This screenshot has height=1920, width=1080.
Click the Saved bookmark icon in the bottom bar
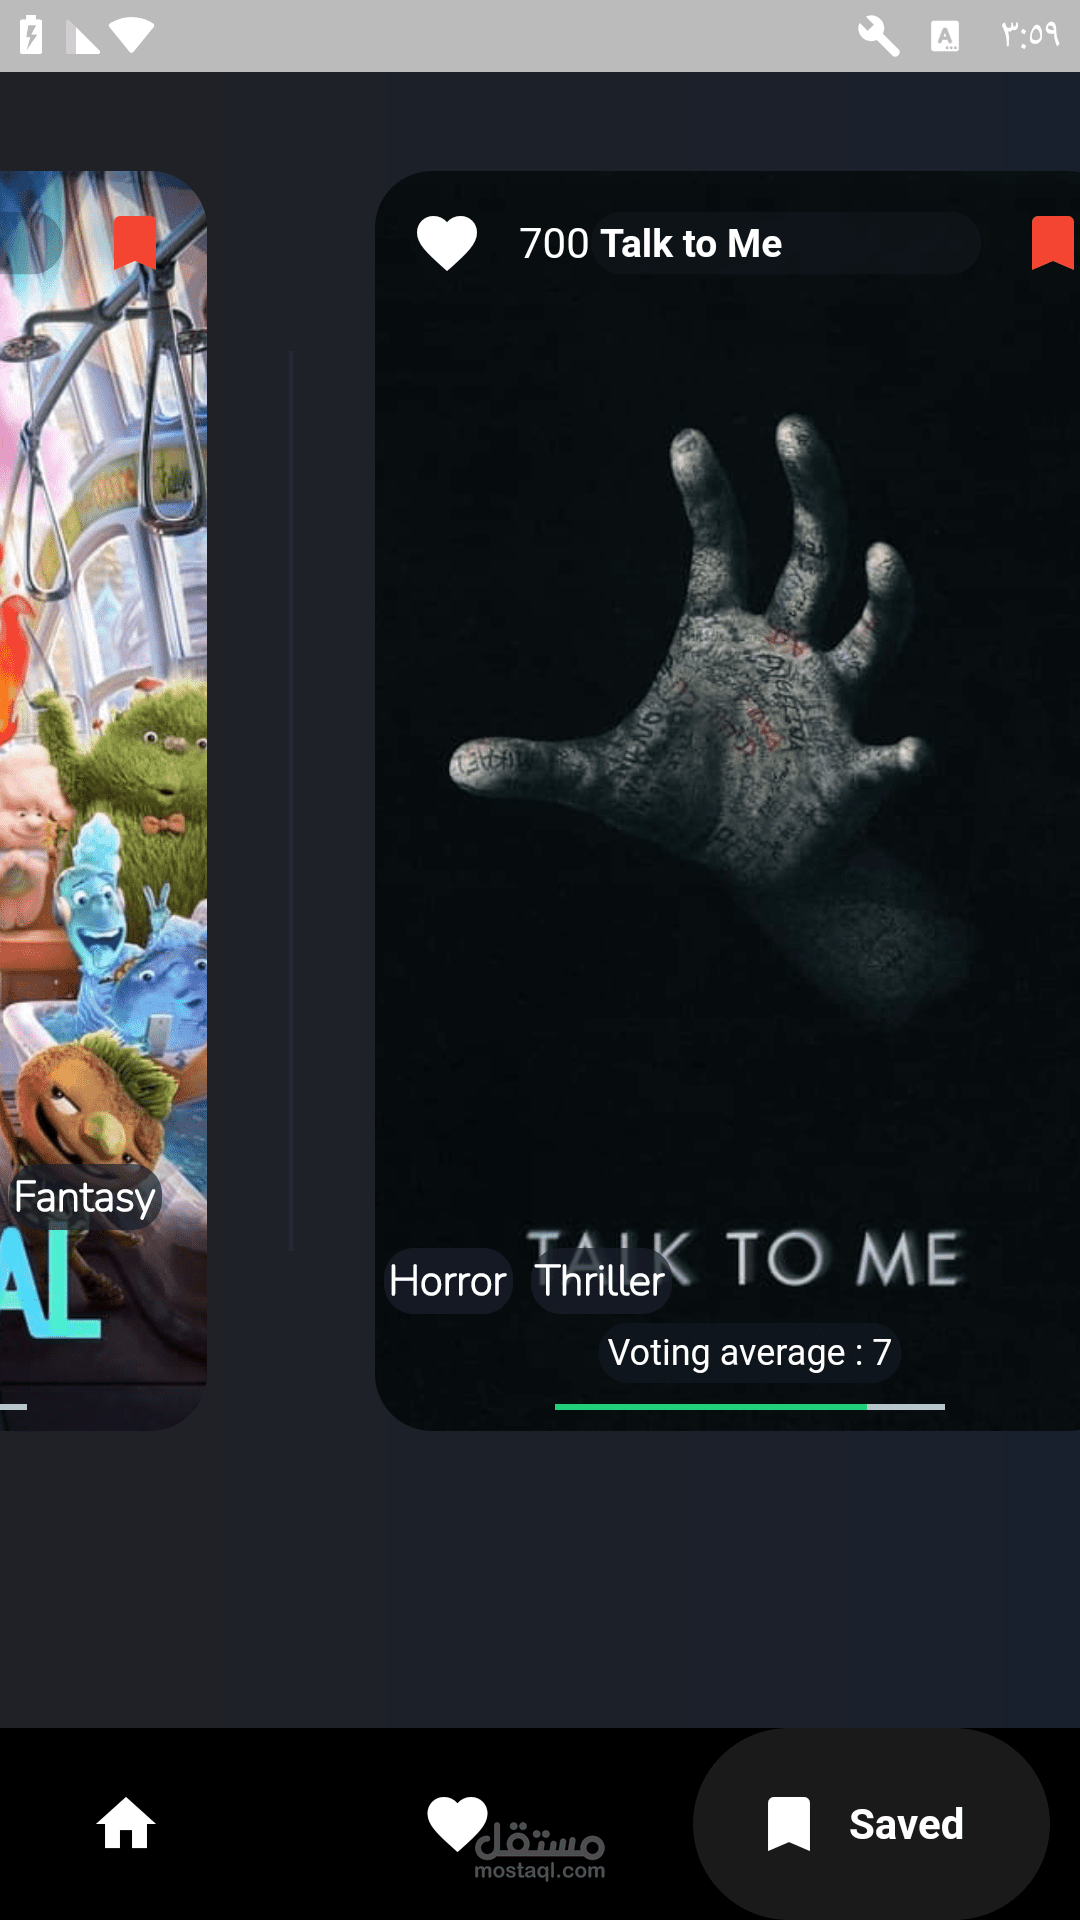[788, 1824]
